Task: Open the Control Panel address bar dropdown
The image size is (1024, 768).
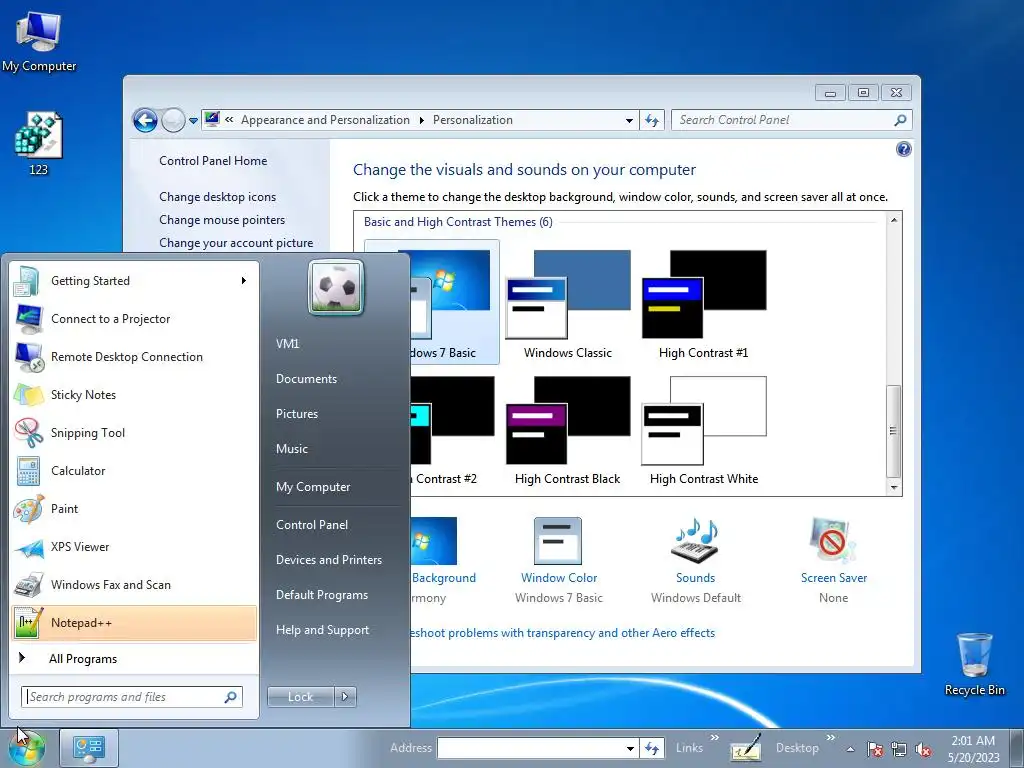Action: tap(629, 120)
